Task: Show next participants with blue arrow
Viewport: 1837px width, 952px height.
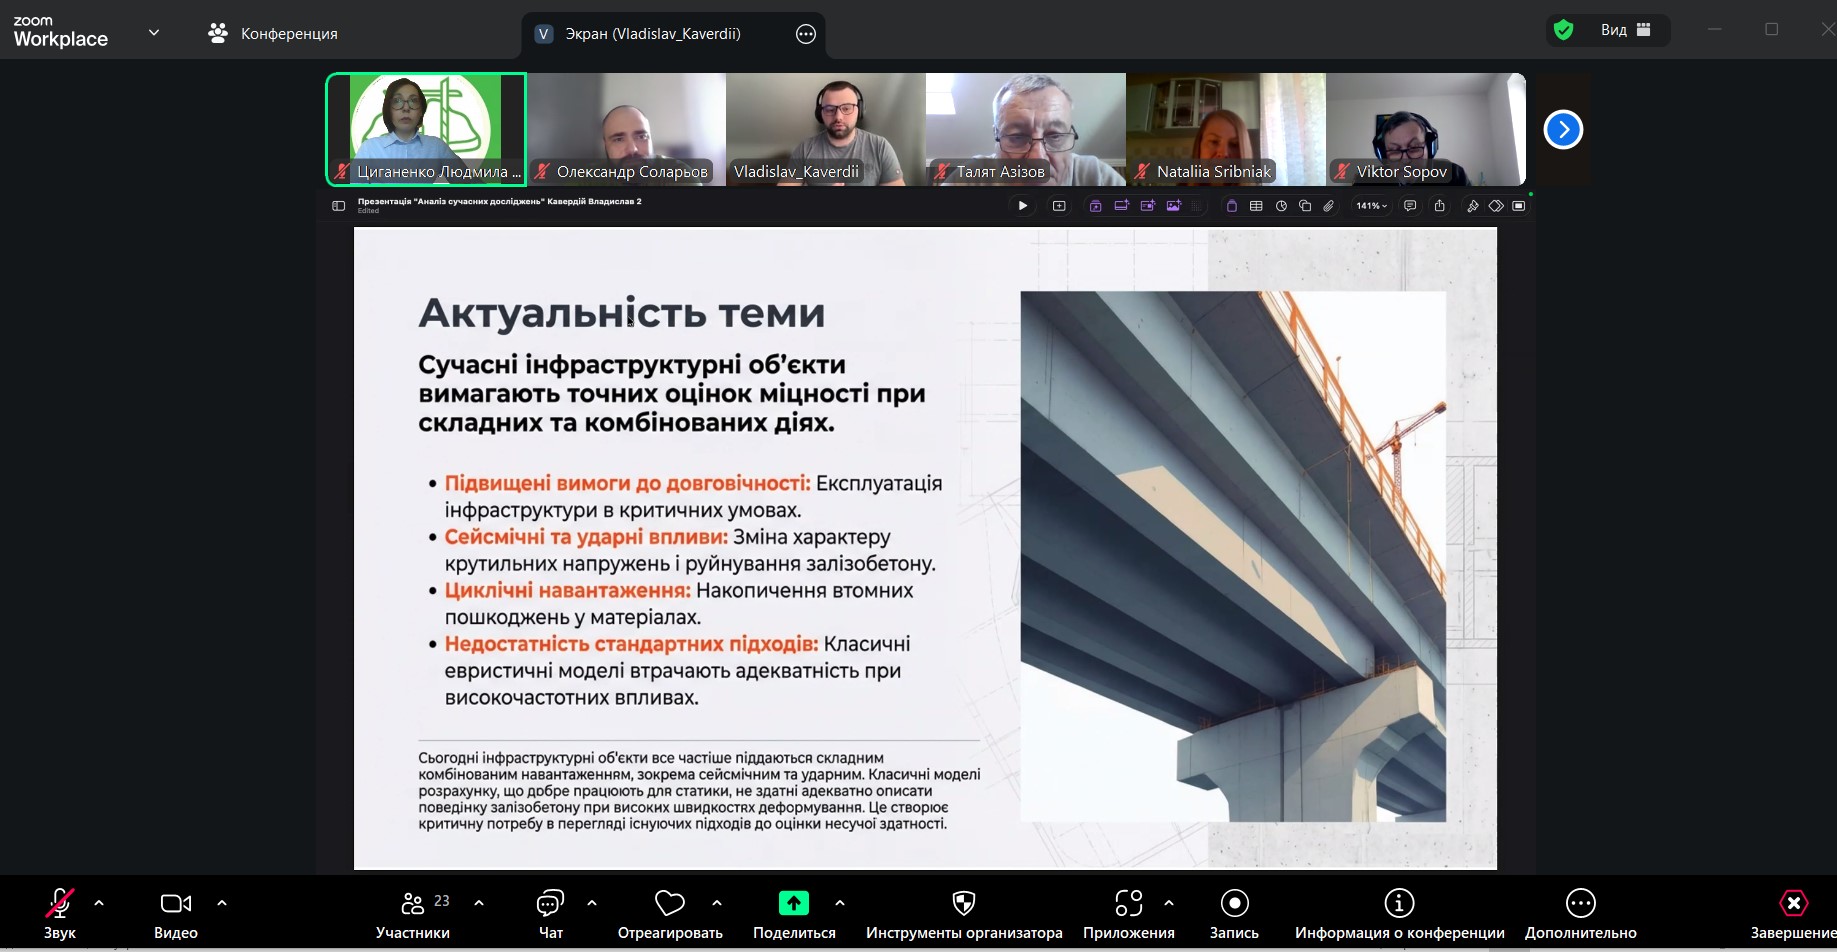Action: tap(1563, 130)
